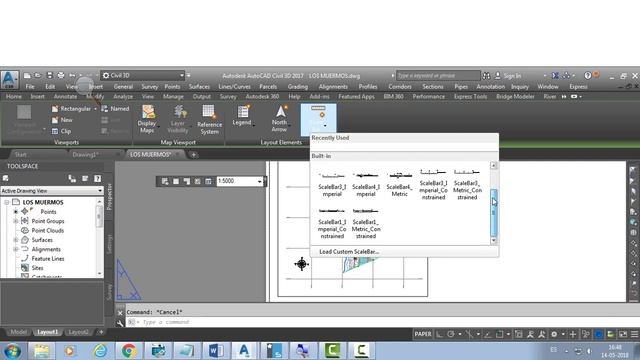Expand the Alignments tree node
The height and width of the screenshot is (360, 640).
click(x=16, y=249)
